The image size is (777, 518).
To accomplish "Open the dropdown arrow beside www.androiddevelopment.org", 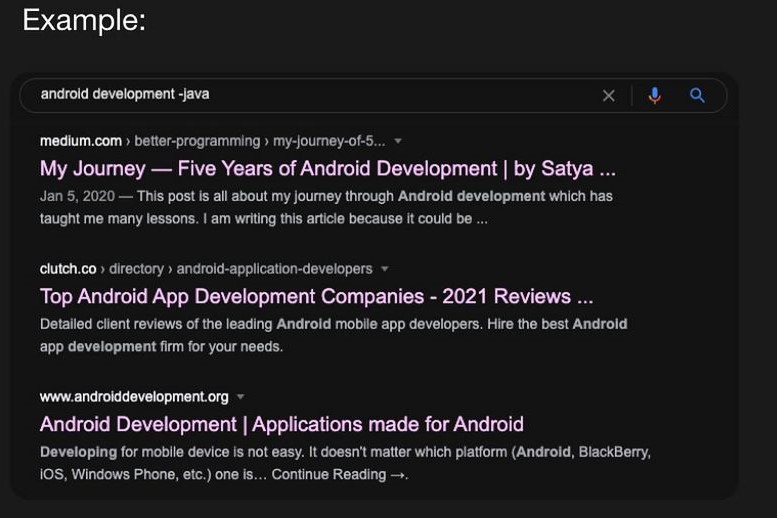I will [x=241, y=397].
